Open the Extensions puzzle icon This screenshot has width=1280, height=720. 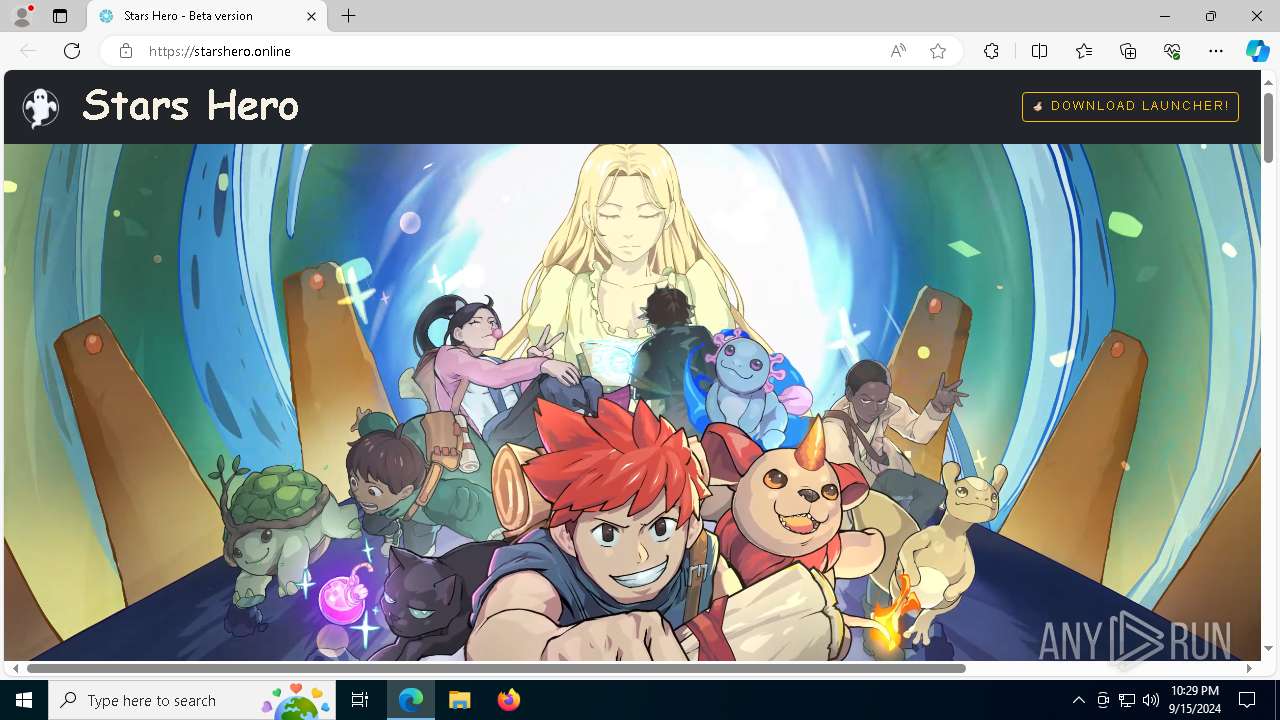tap(991, 51)
